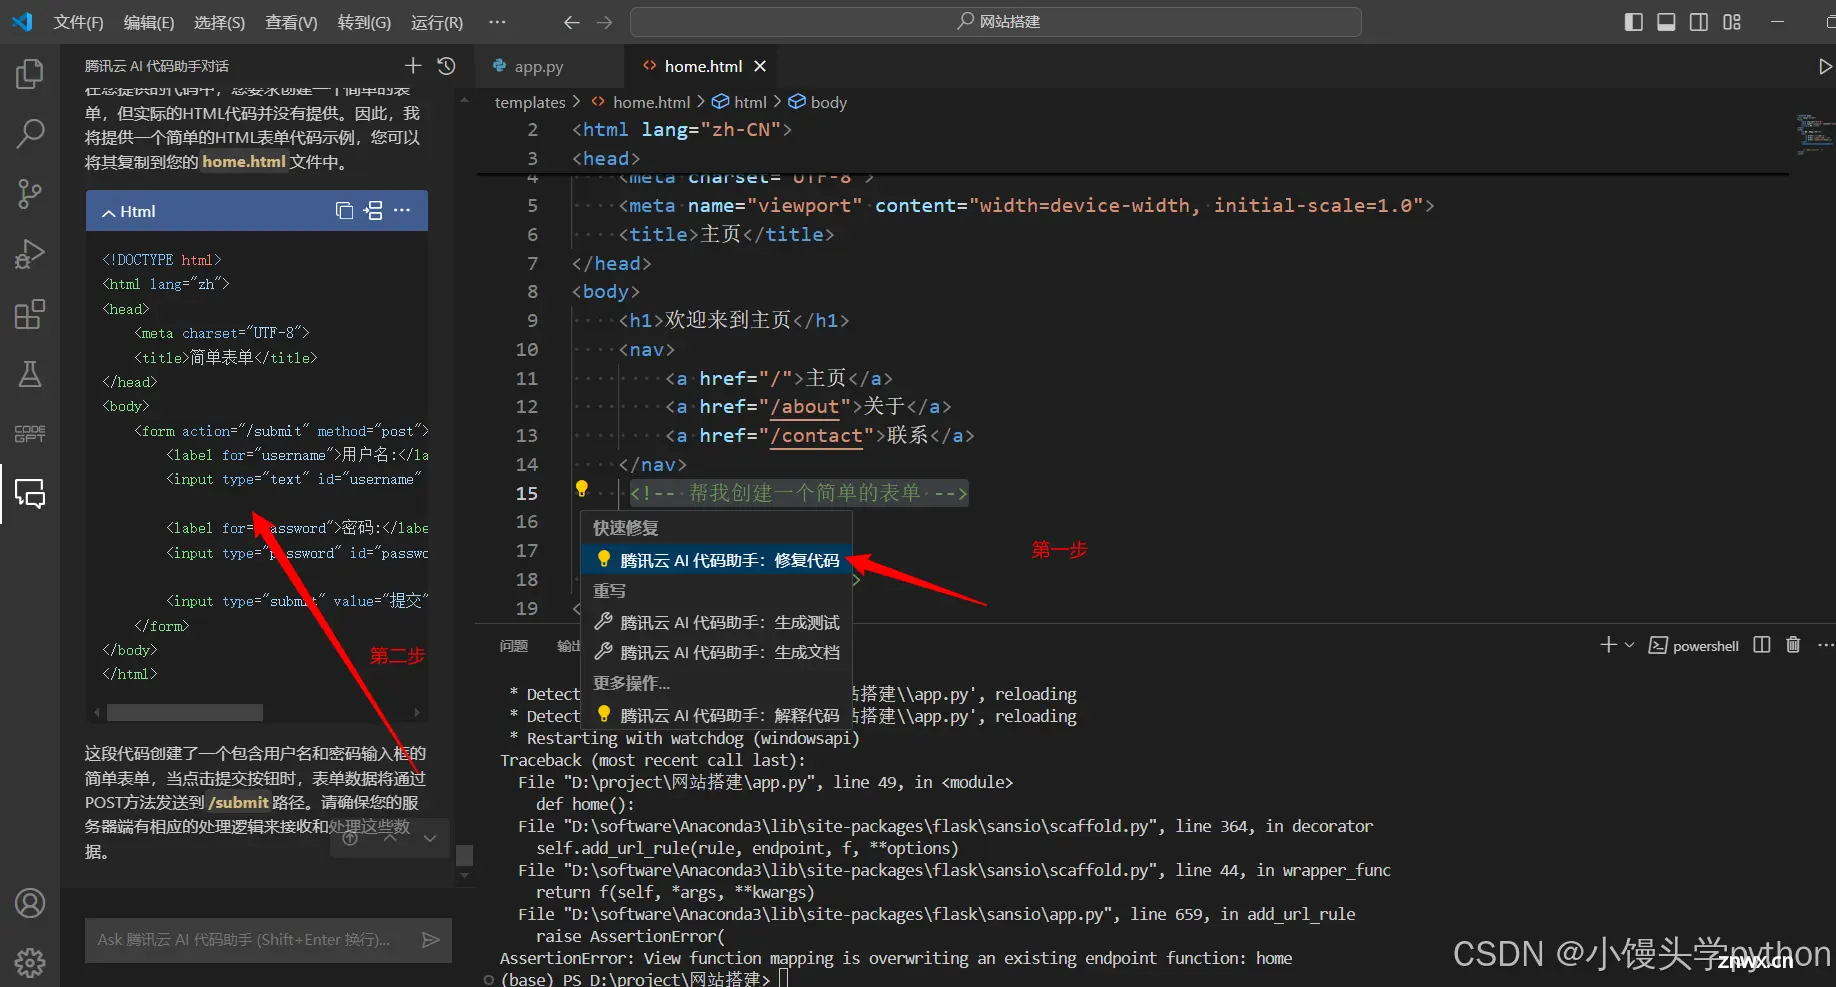
Task: Click the 网站搭建 command center search box
Action: pyautogui.click(x=996, y=22)
